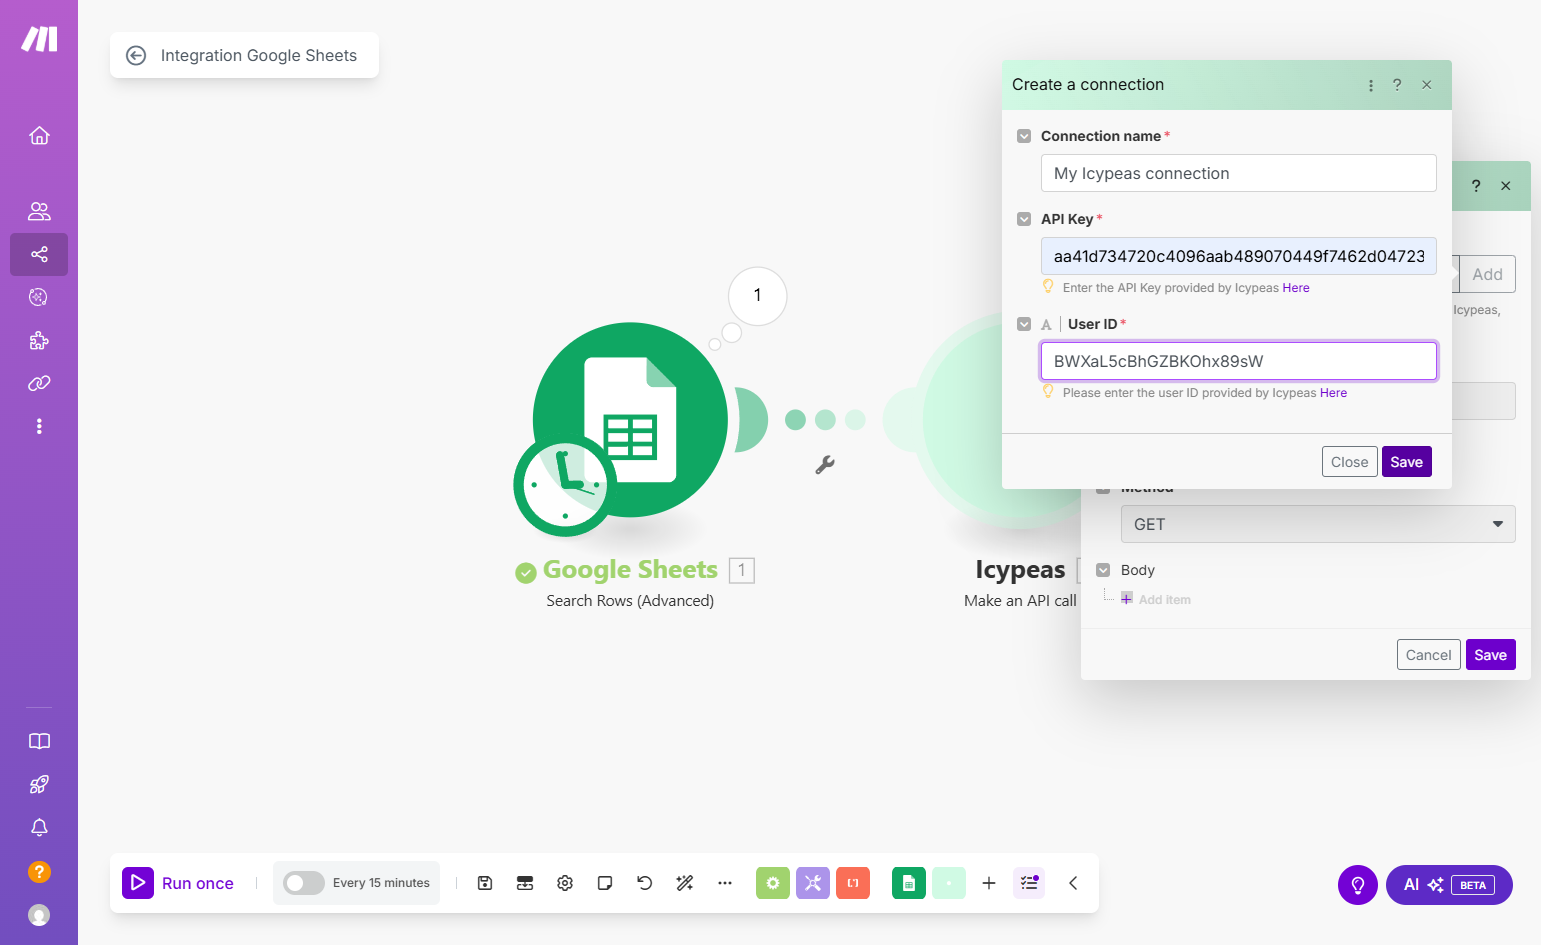This screenshot has height=945, width=1541.
Task: Click Save in Create a connection dialog
Action: pos(1406,462)
